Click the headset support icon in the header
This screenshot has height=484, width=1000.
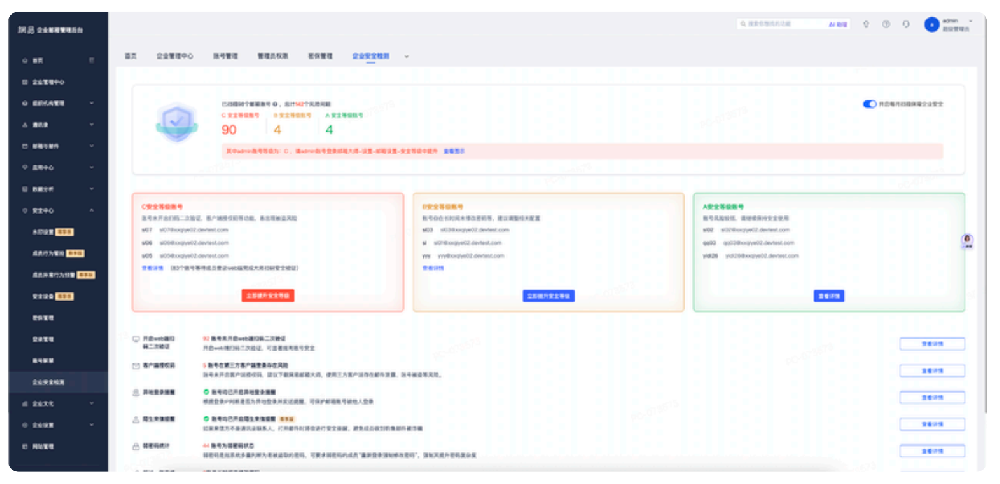point(906,24)
